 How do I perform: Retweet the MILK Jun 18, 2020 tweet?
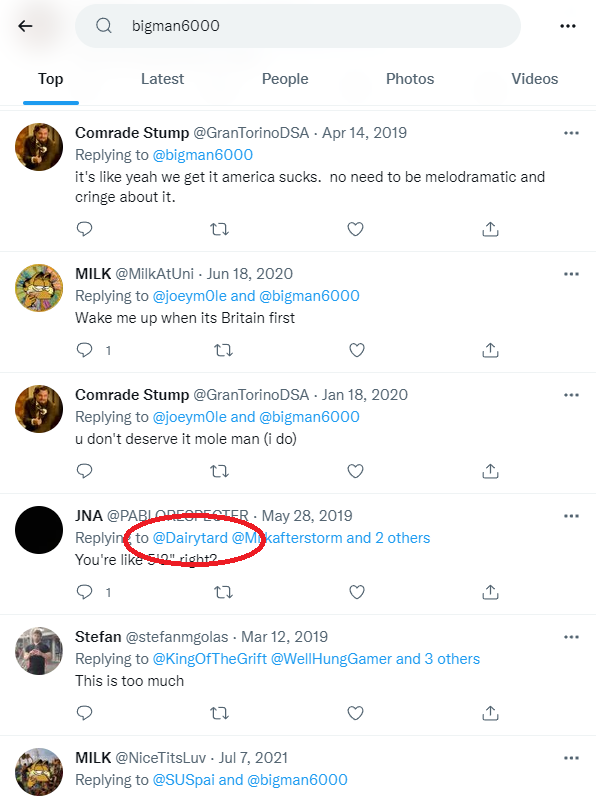click(x=223, y=350)
